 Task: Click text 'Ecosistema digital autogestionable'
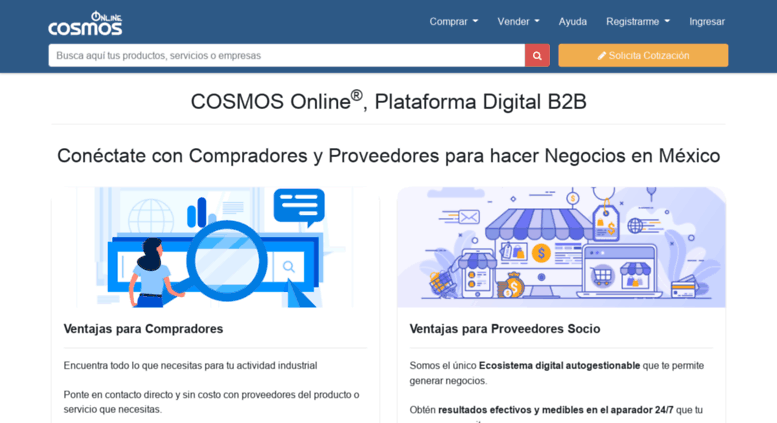tap(559, 366)
